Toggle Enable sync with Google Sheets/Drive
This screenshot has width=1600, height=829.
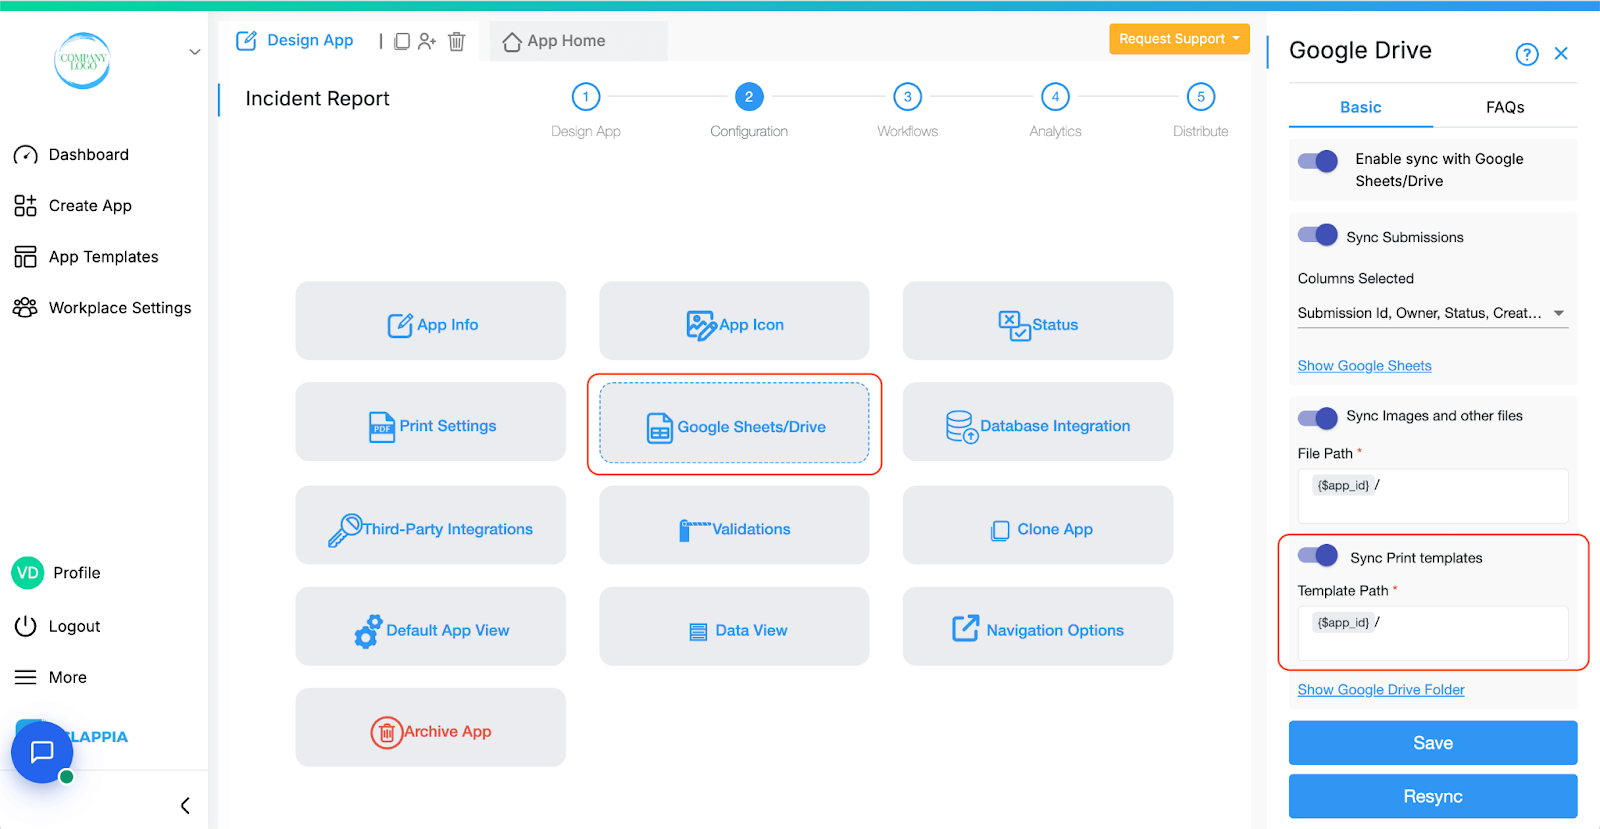pyautogui.click(x=1318, y=161)
